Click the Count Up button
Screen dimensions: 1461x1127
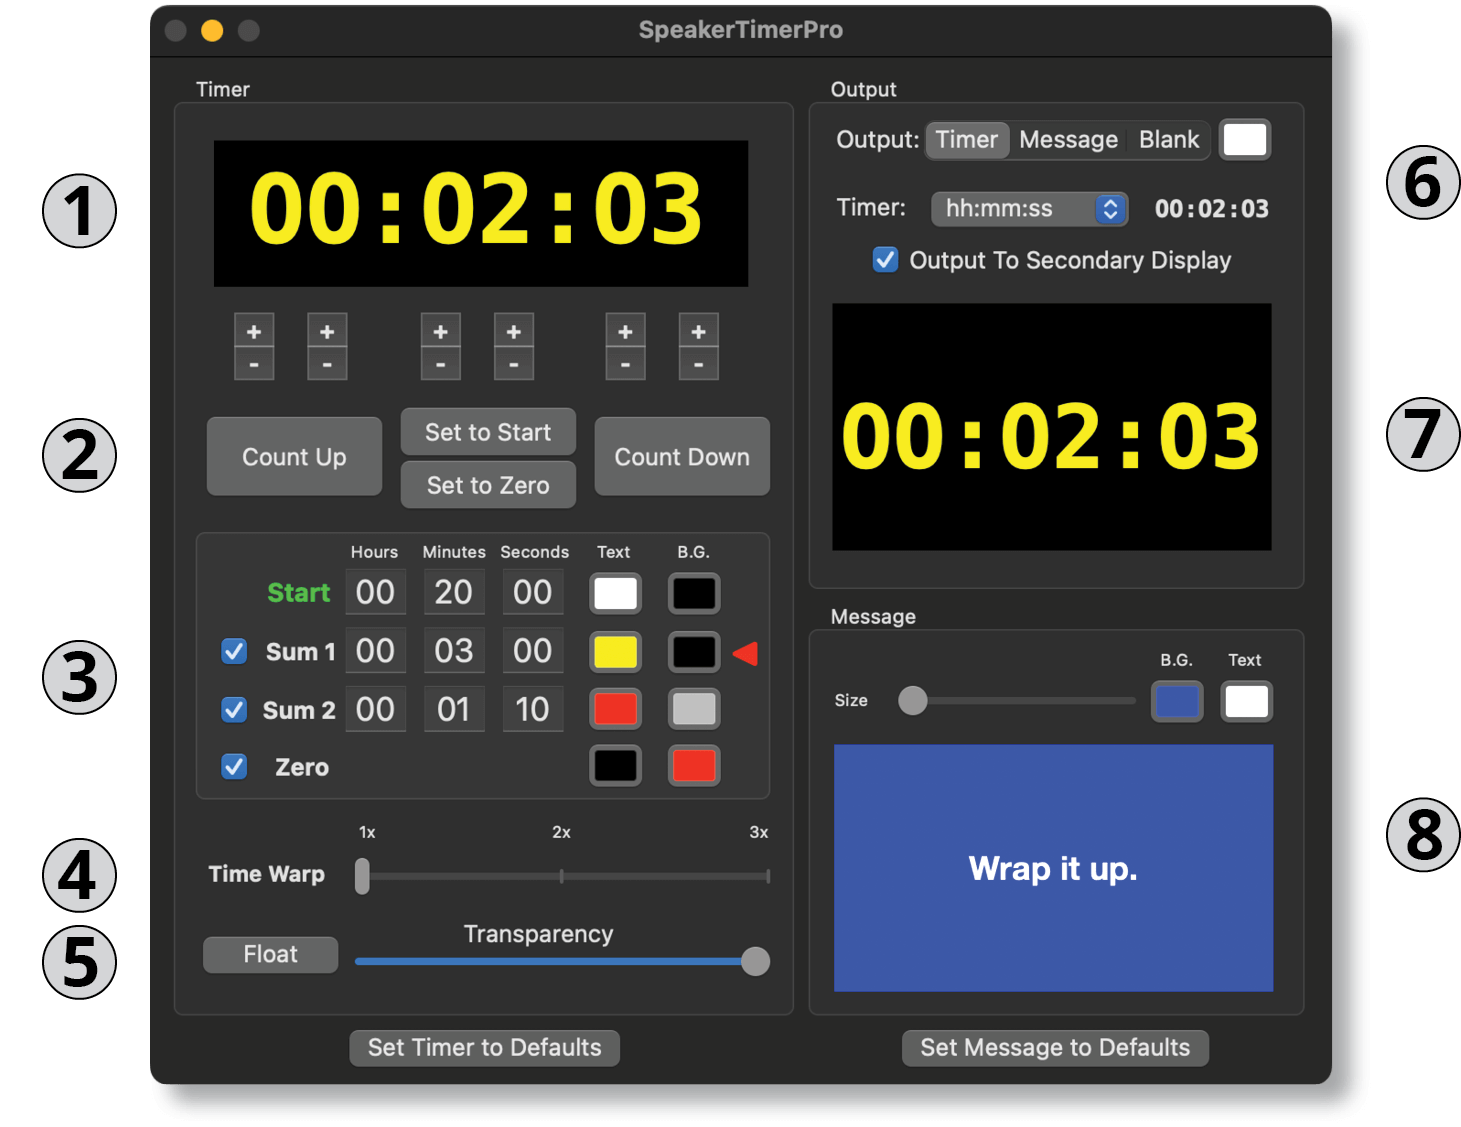pos(294,456)
